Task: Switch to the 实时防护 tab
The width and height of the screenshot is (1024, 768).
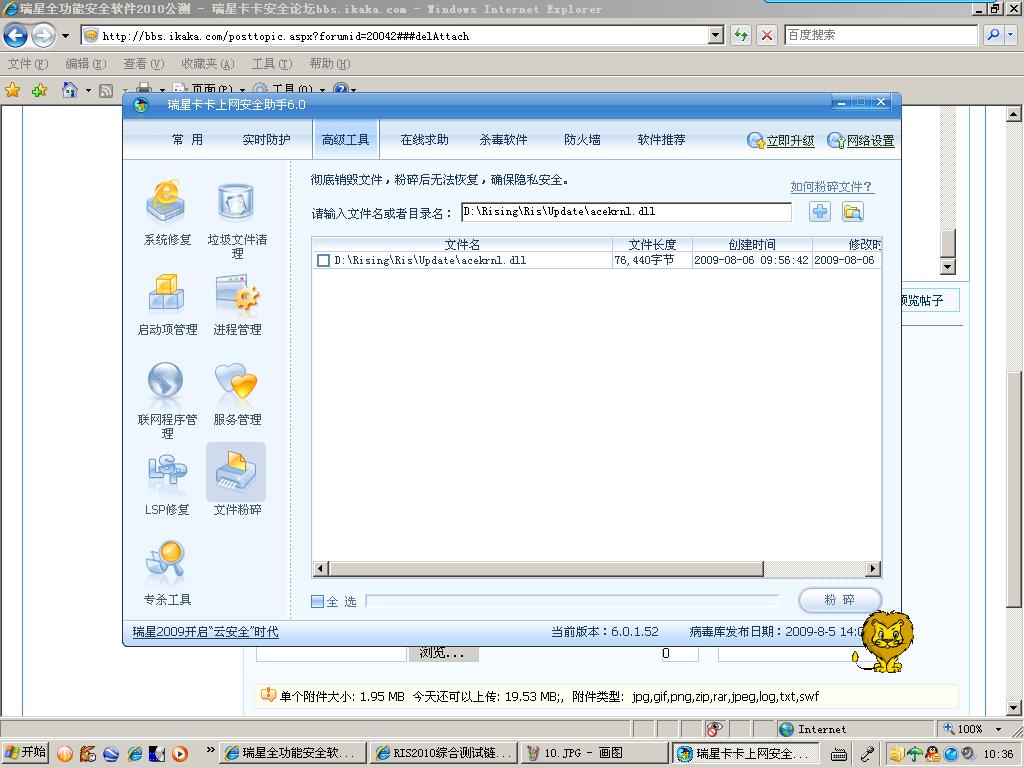Action: coord(266,139)
